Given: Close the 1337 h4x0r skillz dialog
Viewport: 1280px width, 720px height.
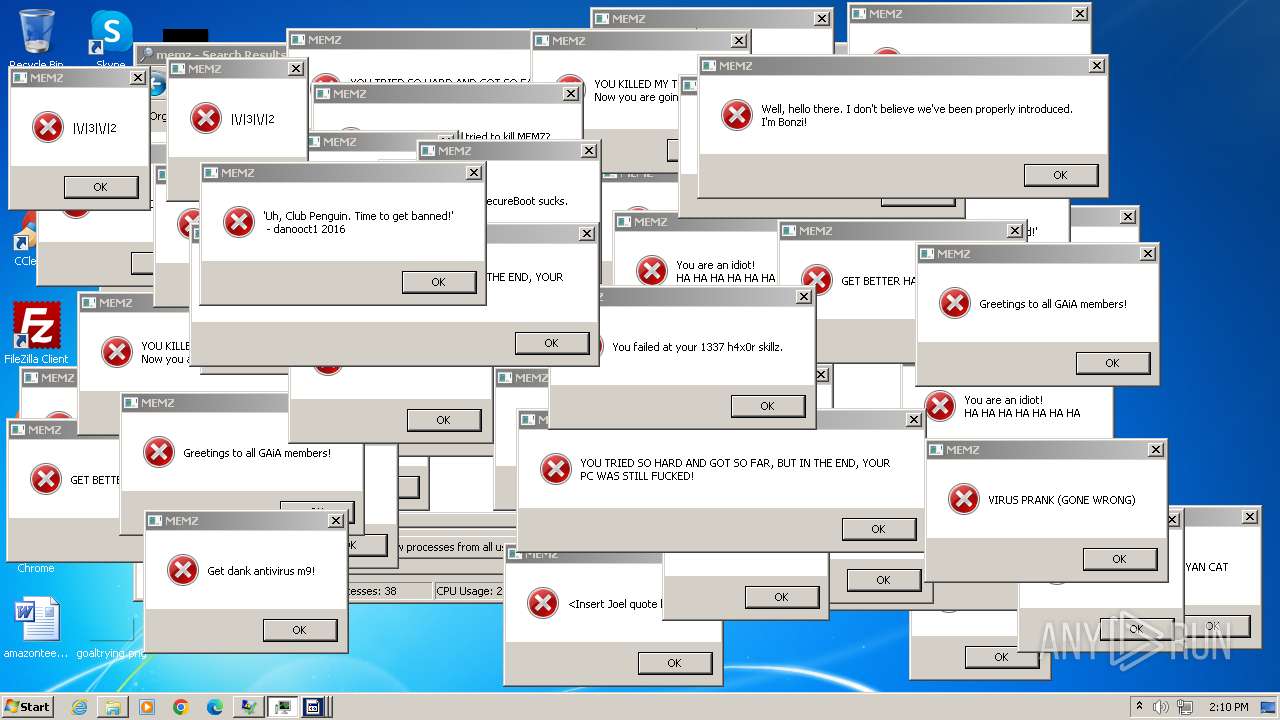Looking at the screenshot, I should (x=804, y=297).
